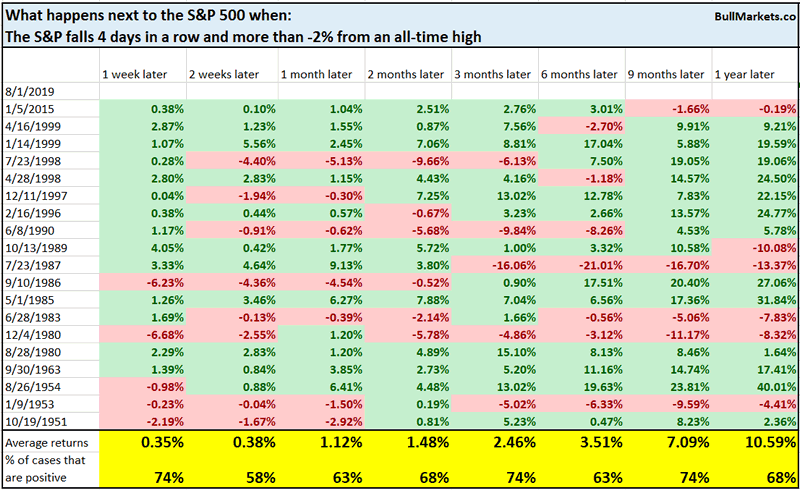Click the '3 months later' column header

490,75
